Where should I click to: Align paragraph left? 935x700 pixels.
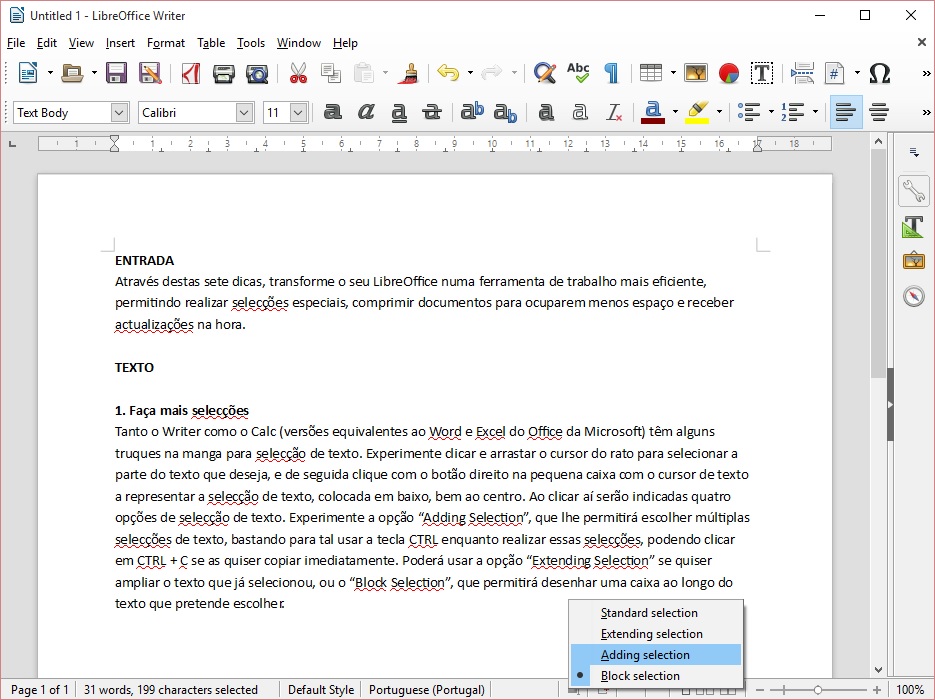(x=846, y=112)
